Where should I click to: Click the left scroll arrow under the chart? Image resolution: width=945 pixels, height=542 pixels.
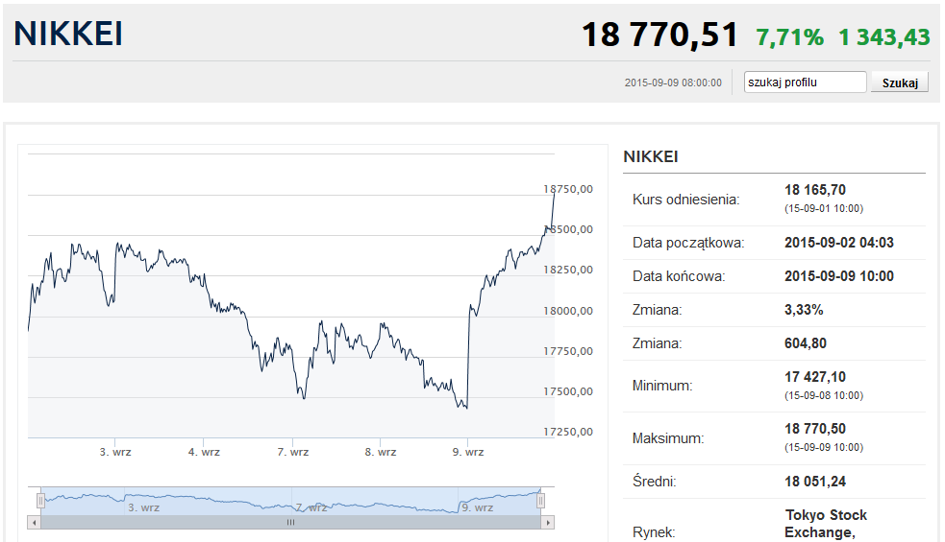[34, 522]
